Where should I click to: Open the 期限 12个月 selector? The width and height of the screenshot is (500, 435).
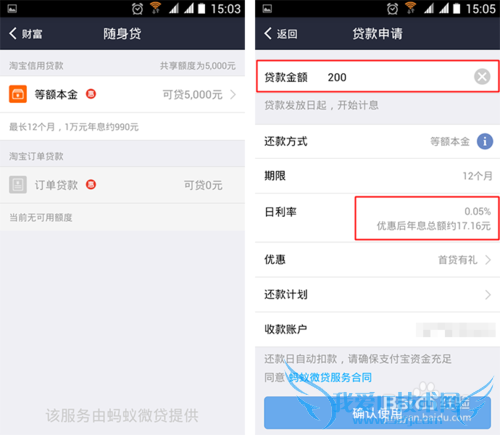click(377, 176)
